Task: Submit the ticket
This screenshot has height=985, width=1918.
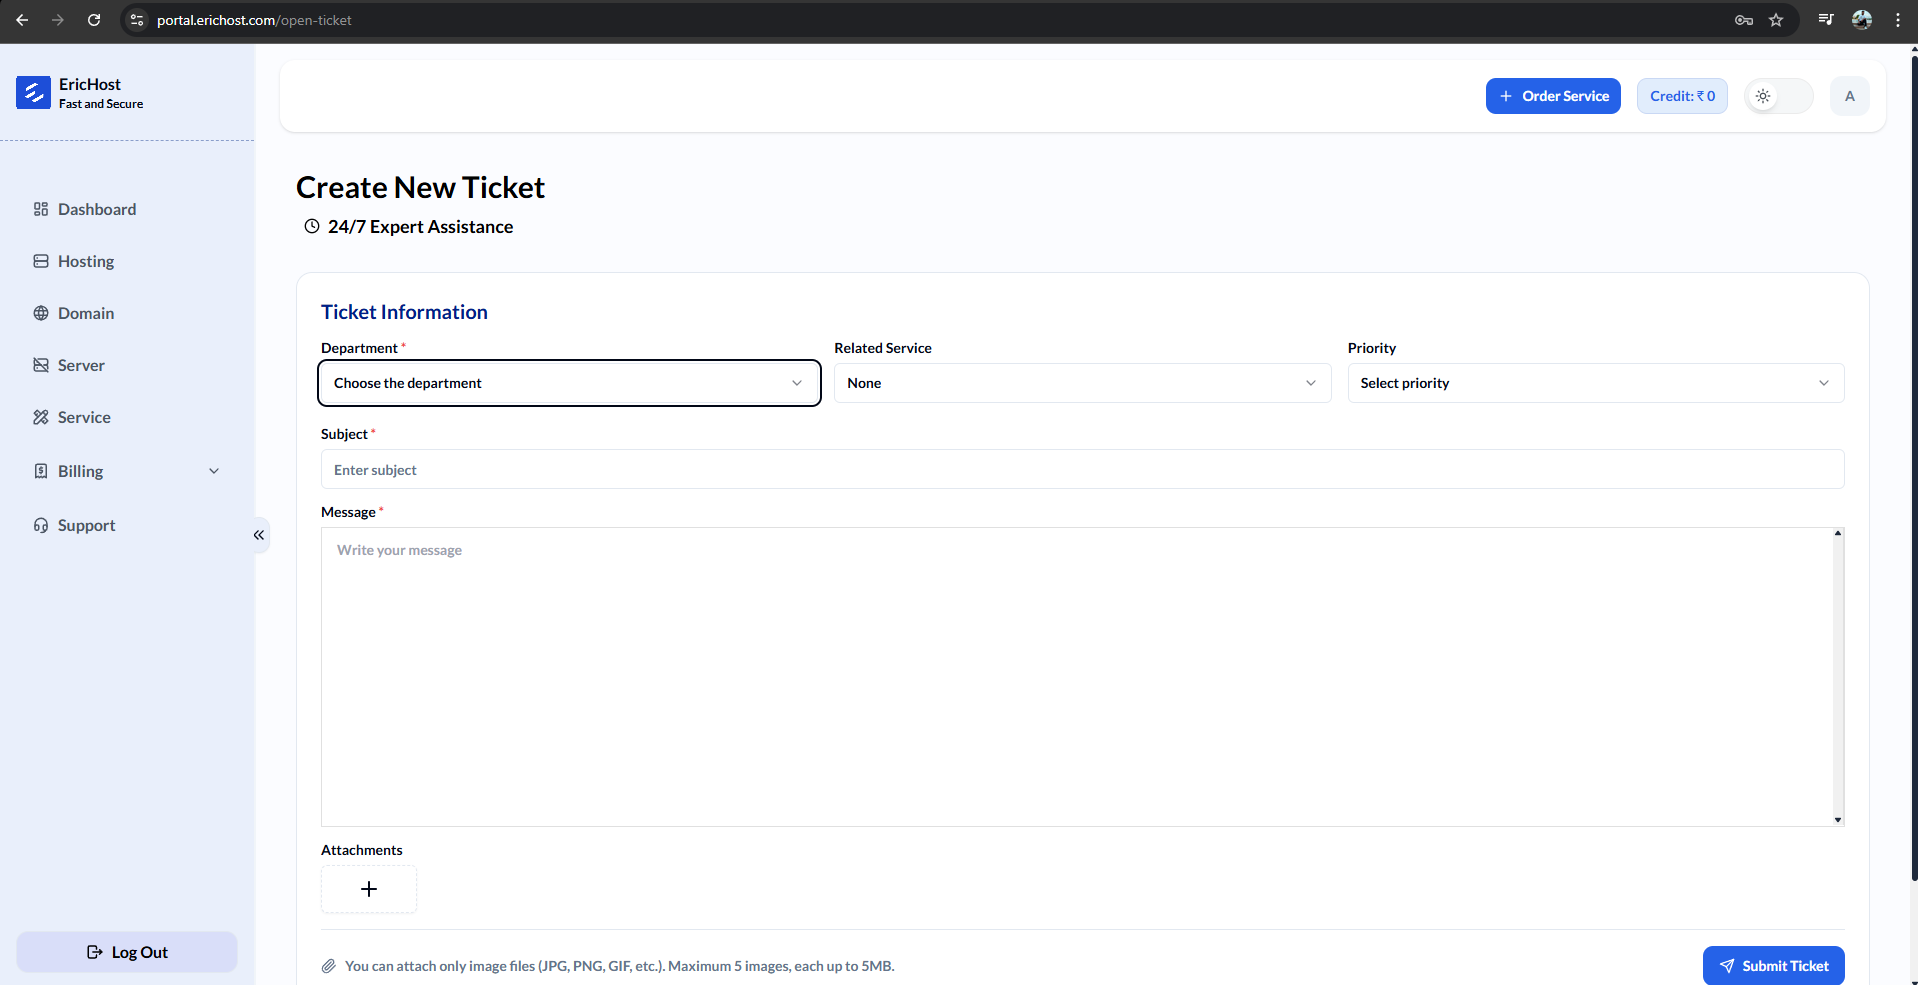Action: click(1774, 965)
